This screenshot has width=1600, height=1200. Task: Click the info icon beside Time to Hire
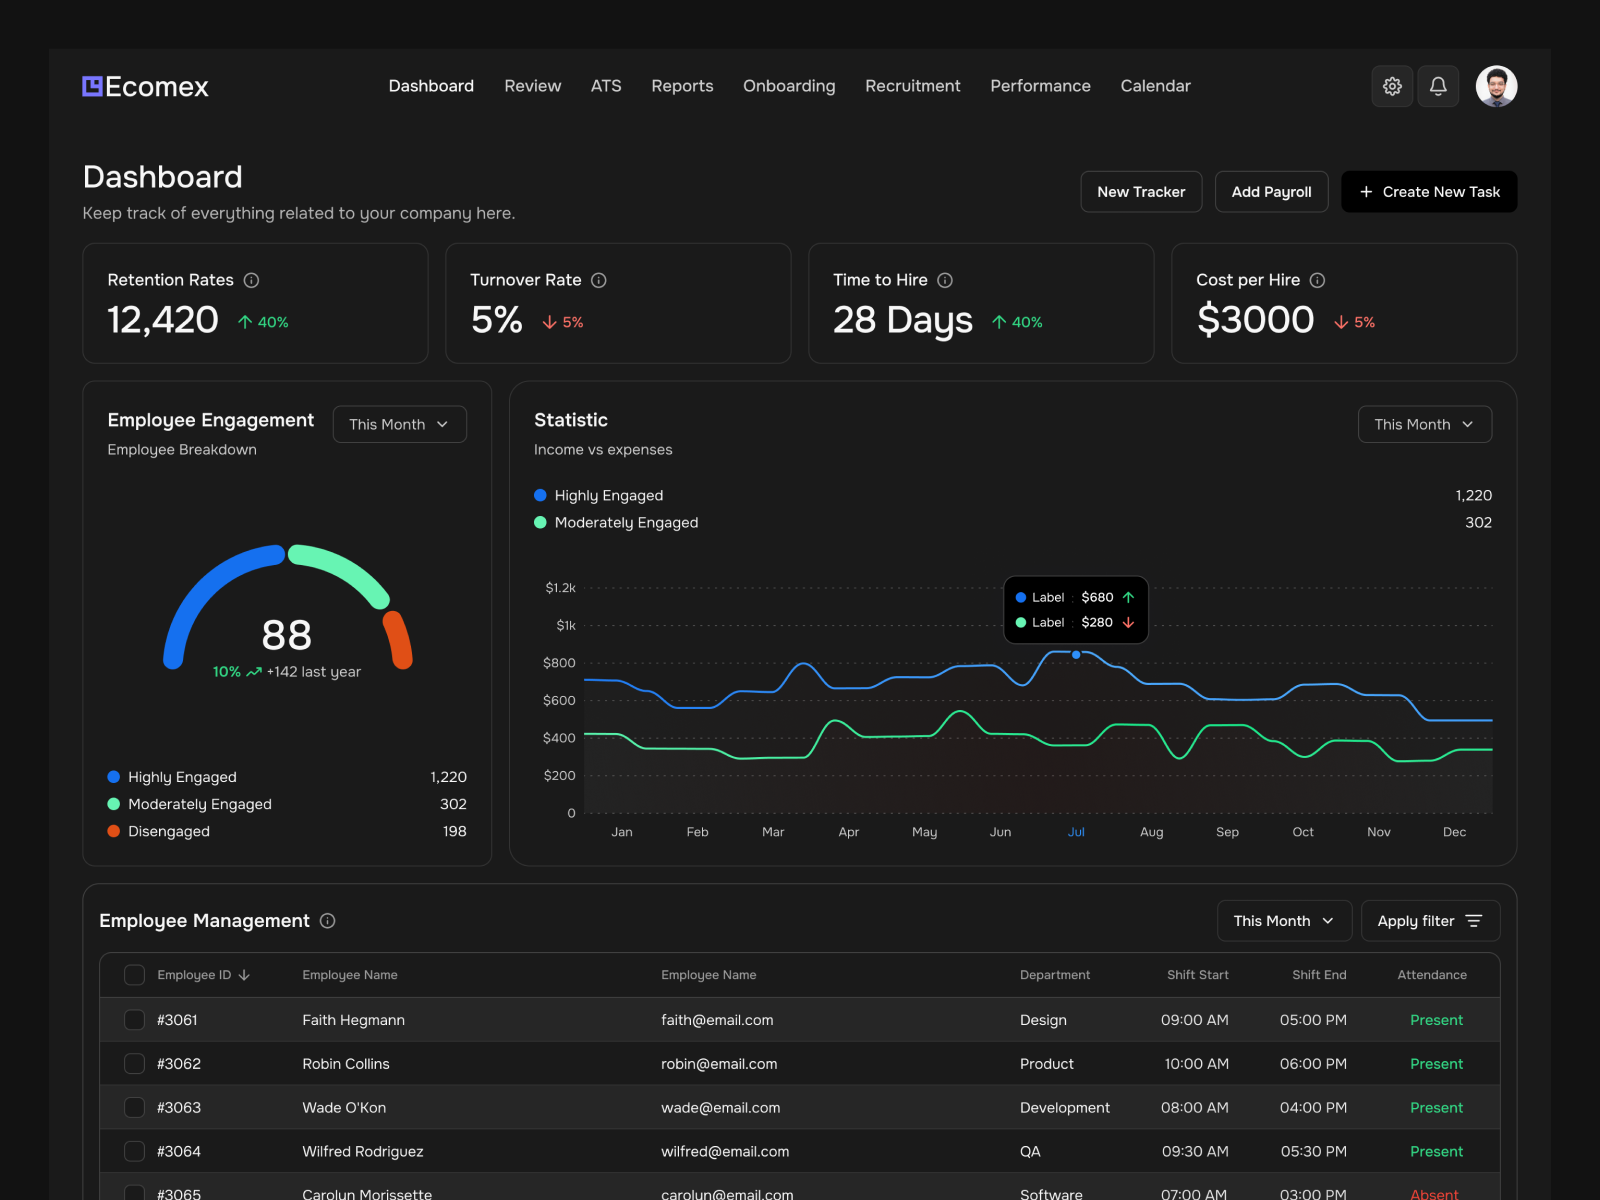click(945, 281)
